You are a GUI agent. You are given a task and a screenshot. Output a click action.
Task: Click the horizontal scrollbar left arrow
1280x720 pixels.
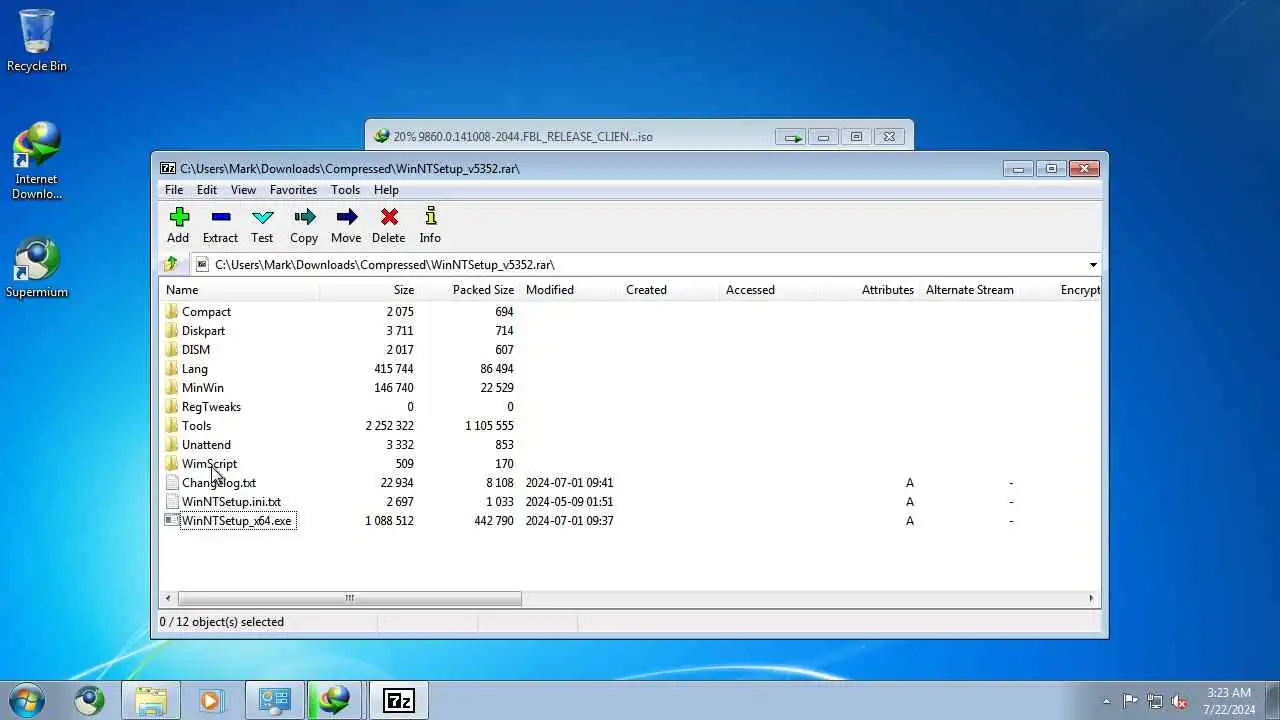coord(168,599)
